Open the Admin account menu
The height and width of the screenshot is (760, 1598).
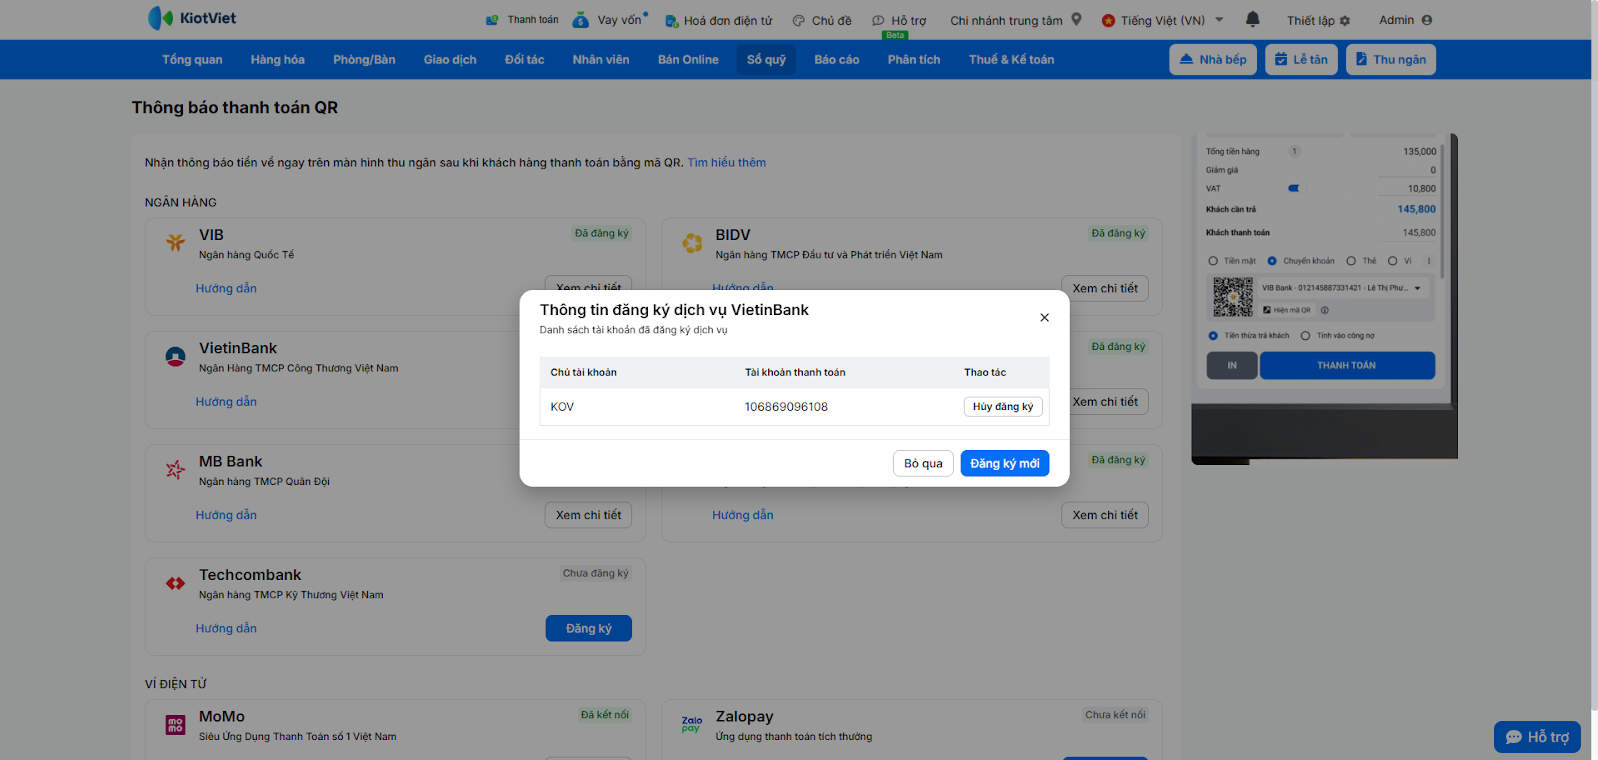pyautogui.click(x=1405, y=20)
